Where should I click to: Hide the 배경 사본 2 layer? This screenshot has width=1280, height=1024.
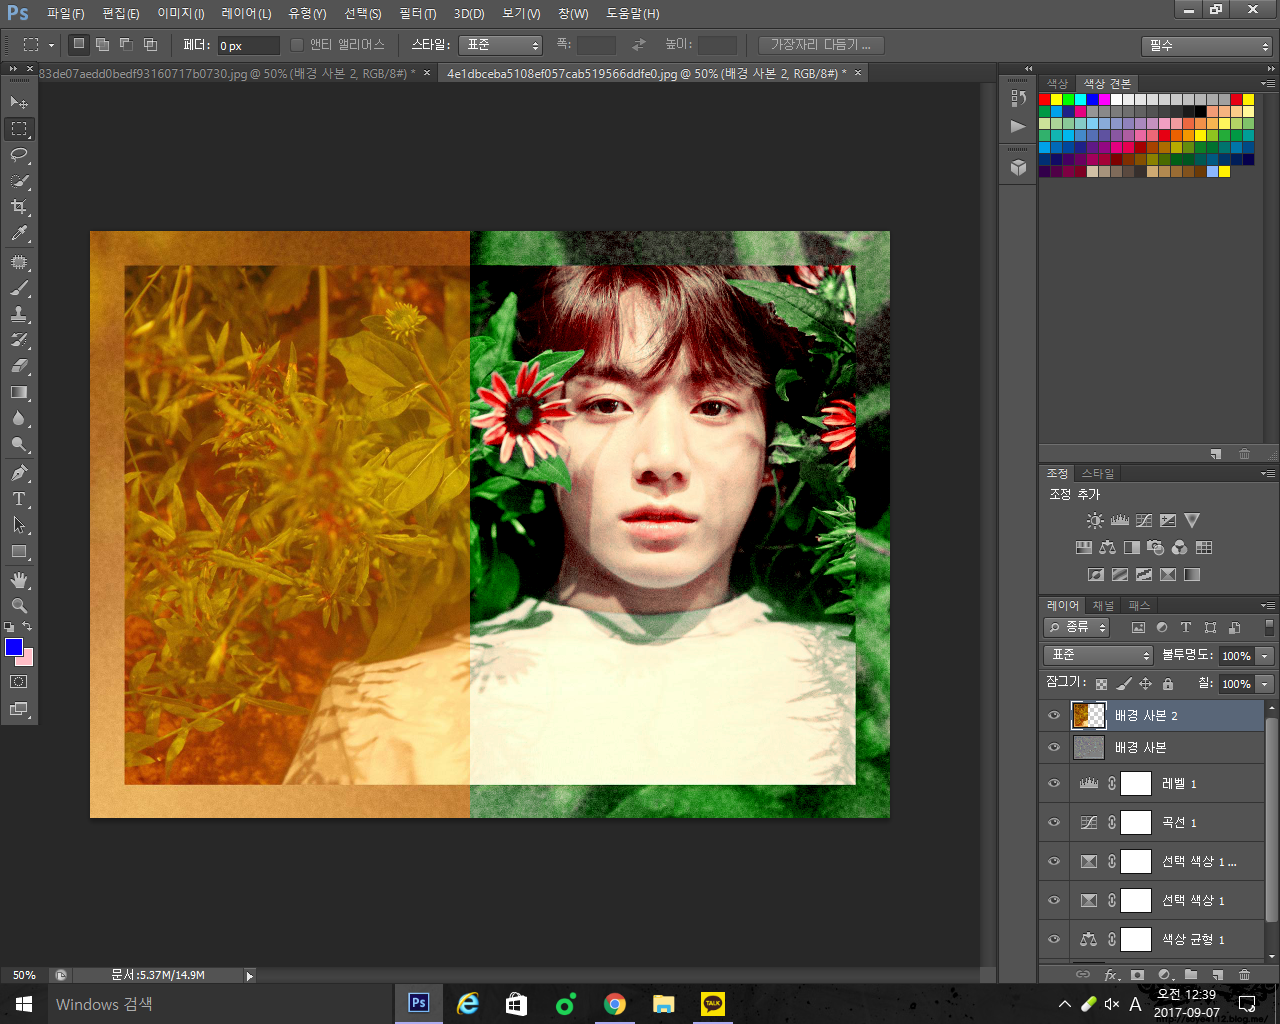point(1054,715)
